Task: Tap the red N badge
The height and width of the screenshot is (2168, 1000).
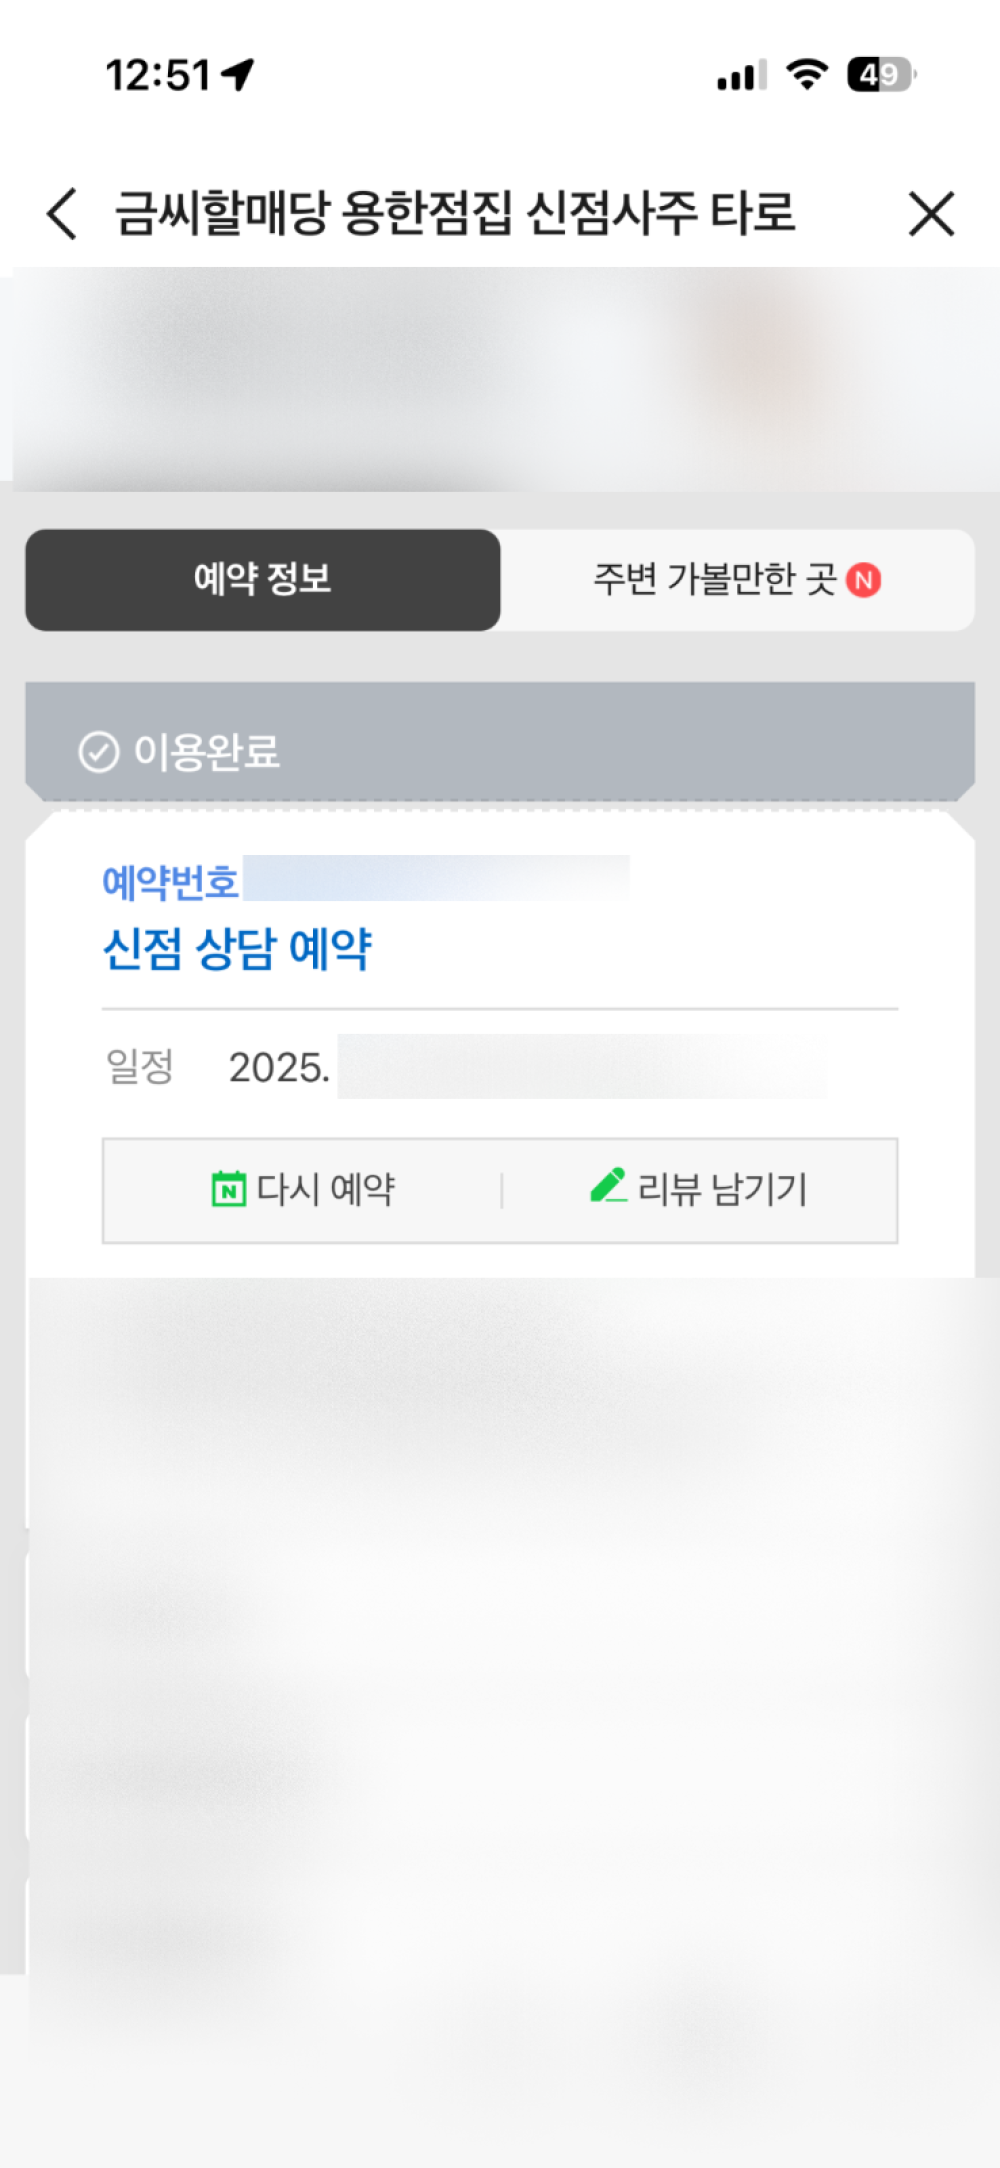Action: click(x=864, y=580)
